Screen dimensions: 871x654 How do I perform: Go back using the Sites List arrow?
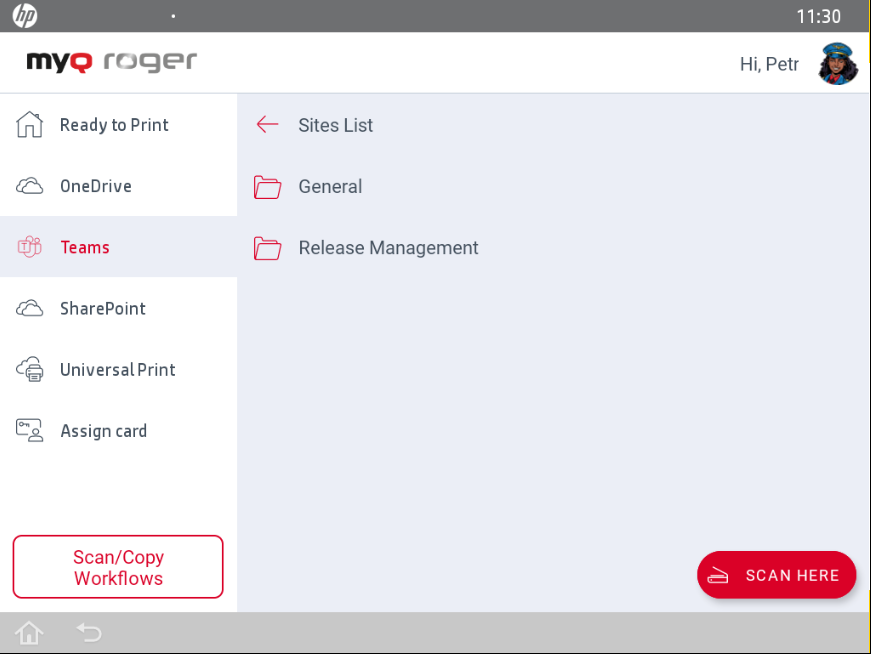coord(266,124)
